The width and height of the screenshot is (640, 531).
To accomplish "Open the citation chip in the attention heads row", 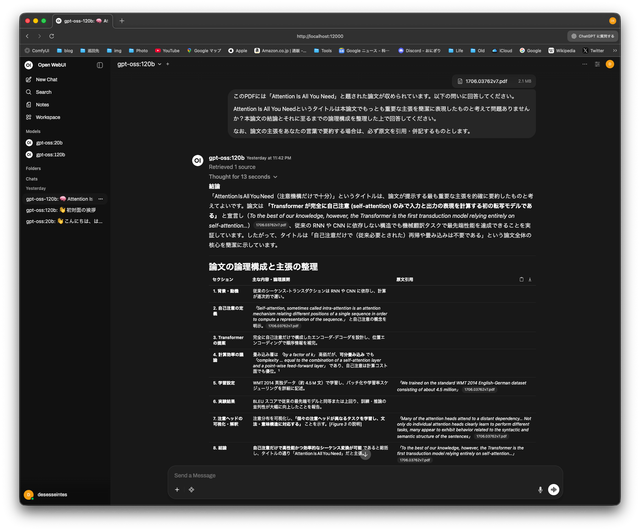I will [492, 436].
